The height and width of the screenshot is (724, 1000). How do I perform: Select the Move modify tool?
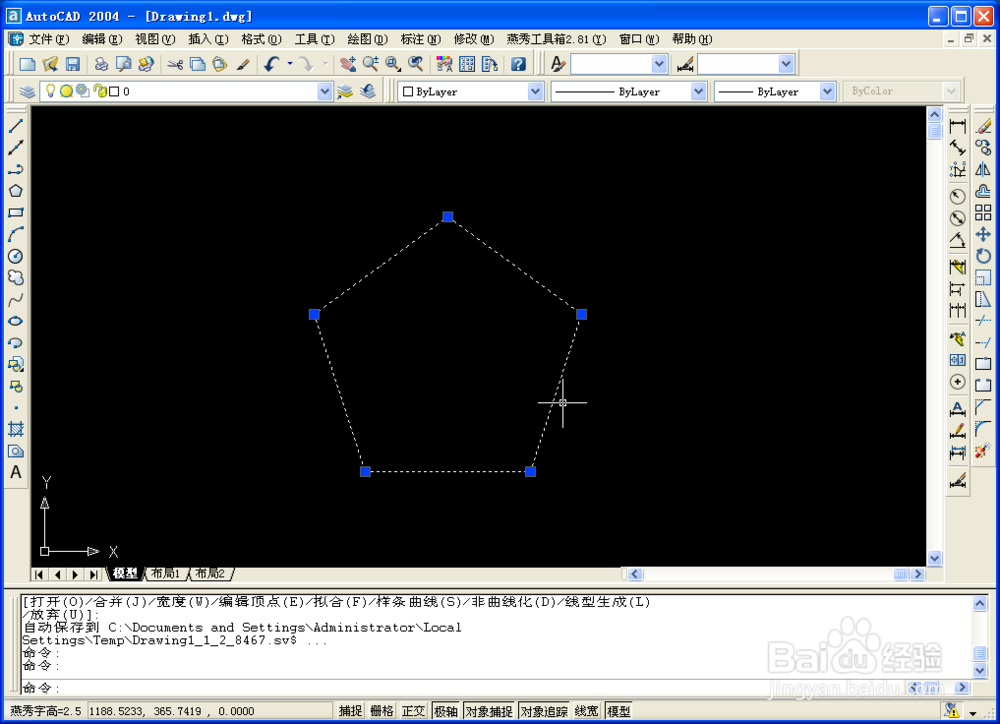tap(983, 234)
